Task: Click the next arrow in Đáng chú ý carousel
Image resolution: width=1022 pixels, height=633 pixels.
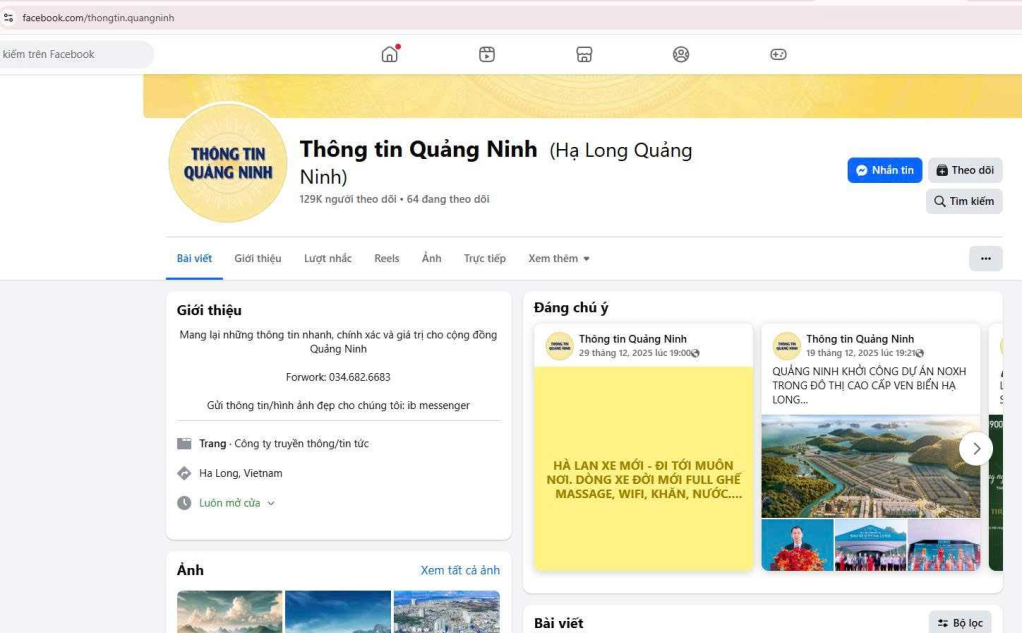Action: [976, 449]
